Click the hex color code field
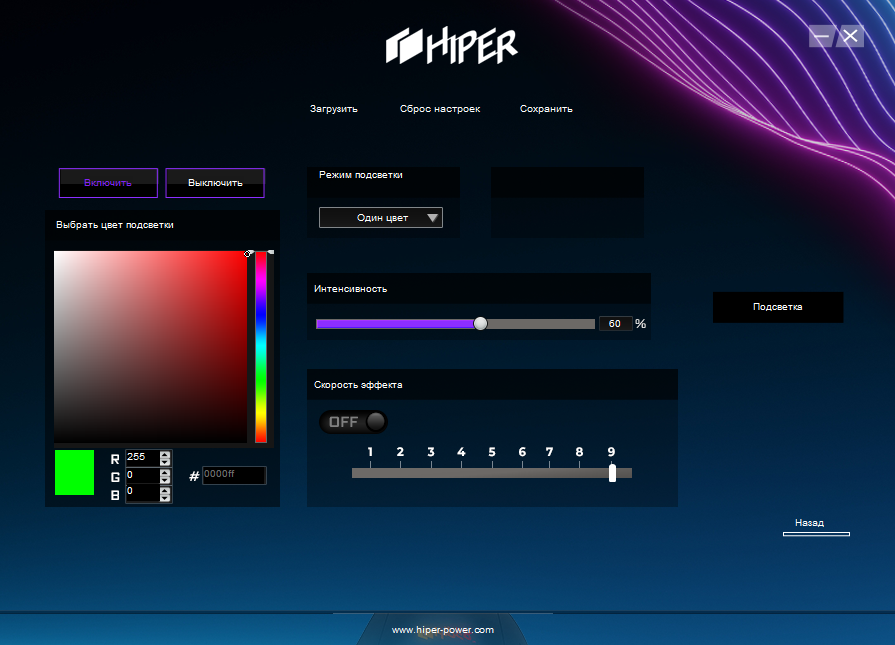Screen dimensions: 895x645 [x=234, y=475]
